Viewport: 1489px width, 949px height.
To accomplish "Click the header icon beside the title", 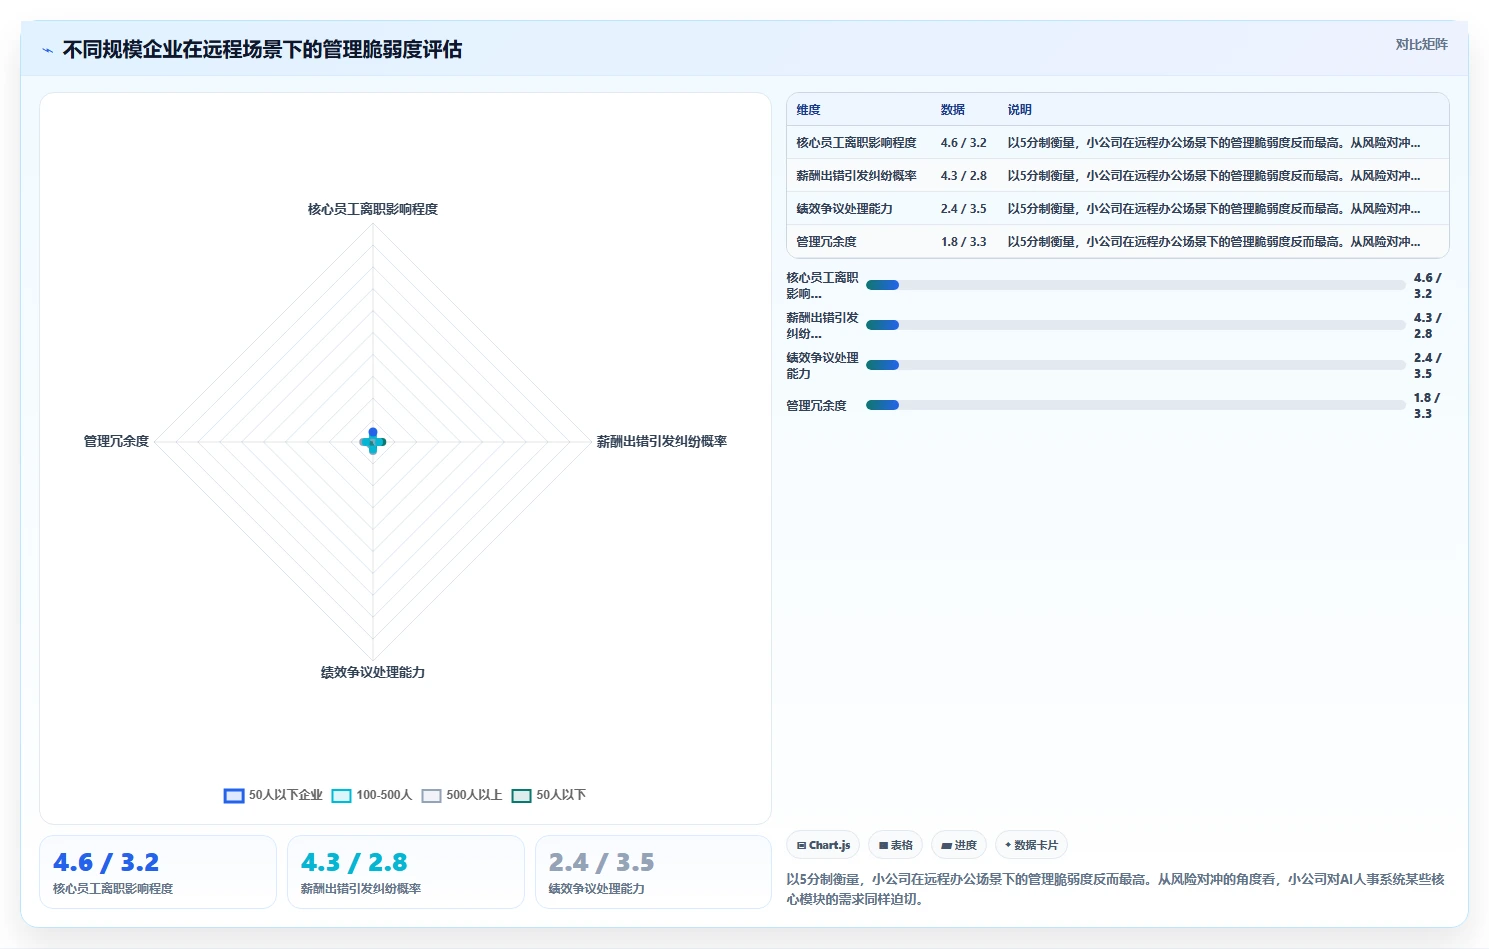I will [x=47, y=50].
